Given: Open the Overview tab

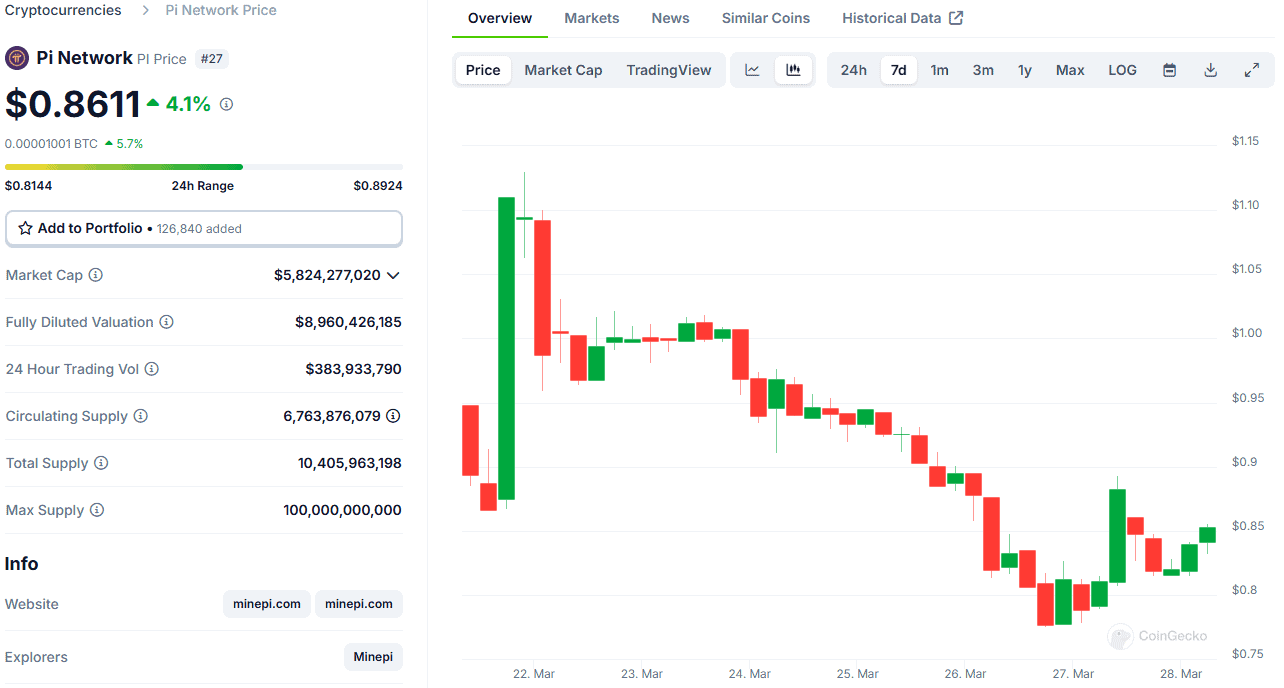Looking at the screenshot, I should pyautogui.click(x=500, y=18).
